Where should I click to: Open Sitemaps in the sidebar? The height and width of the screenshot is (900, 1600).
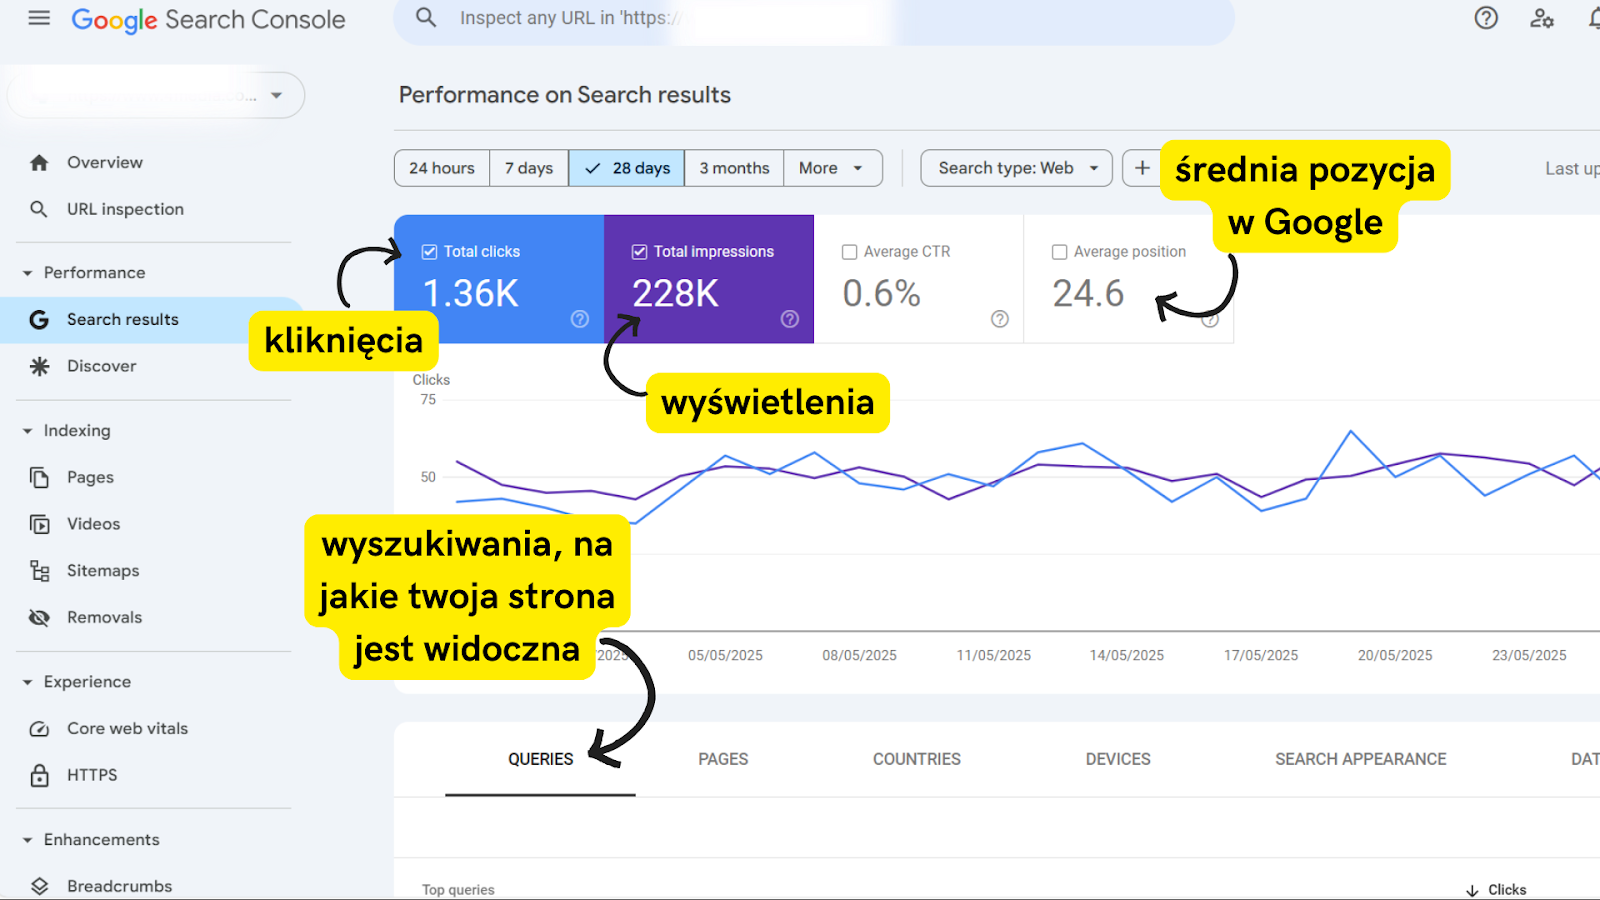pos(103,571)
